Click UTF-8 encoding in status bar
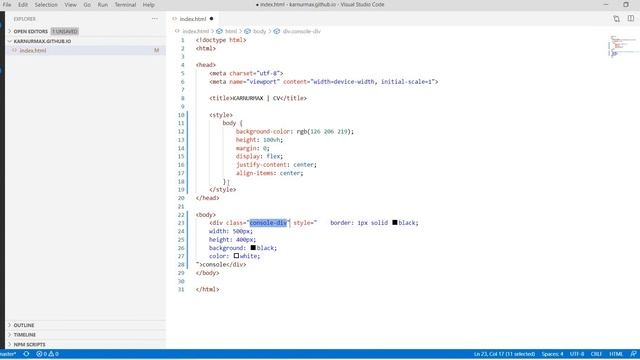Image resolution: width=640 pixels, height=360 pixels. pos(577,354)
